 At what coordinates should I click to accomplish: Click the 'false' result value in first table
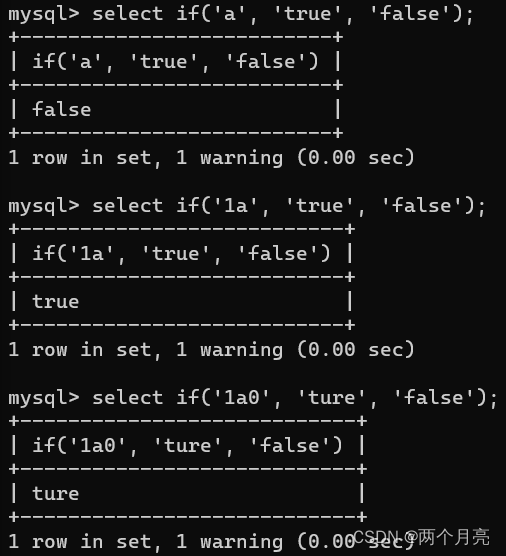point(62,109)
